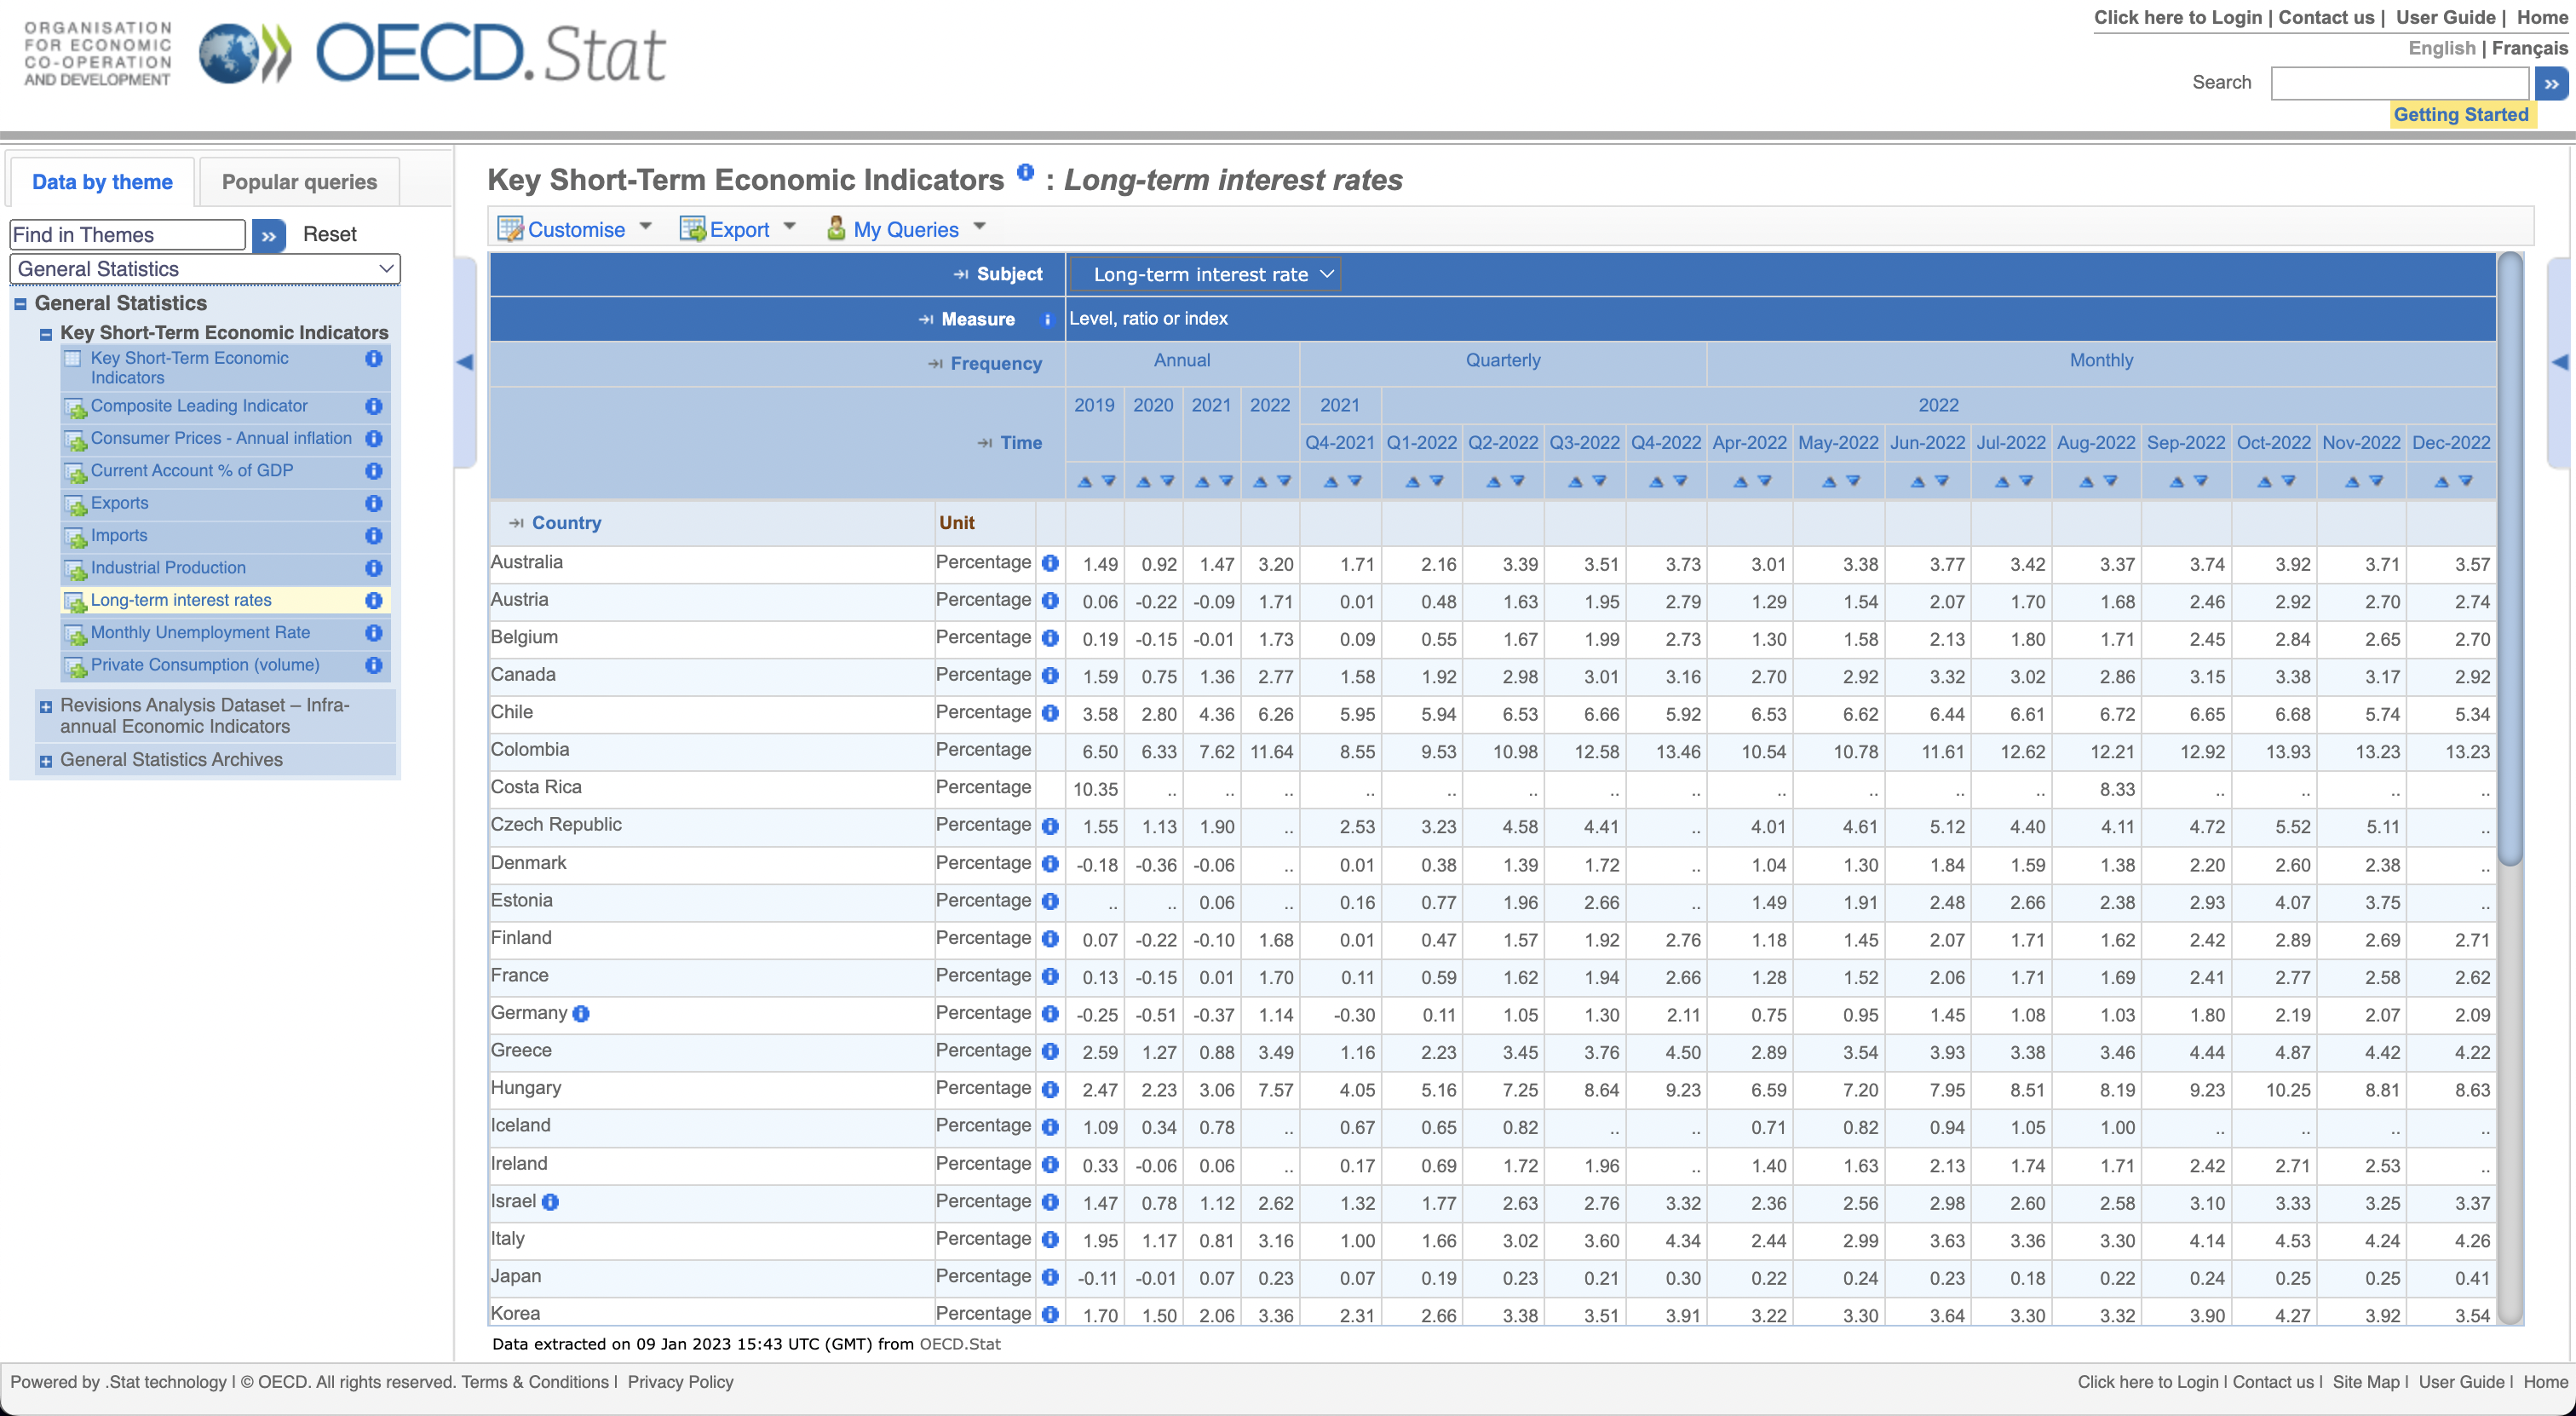
Task: Click info icon beside dataset title
Action: (x=1024, y=172)
